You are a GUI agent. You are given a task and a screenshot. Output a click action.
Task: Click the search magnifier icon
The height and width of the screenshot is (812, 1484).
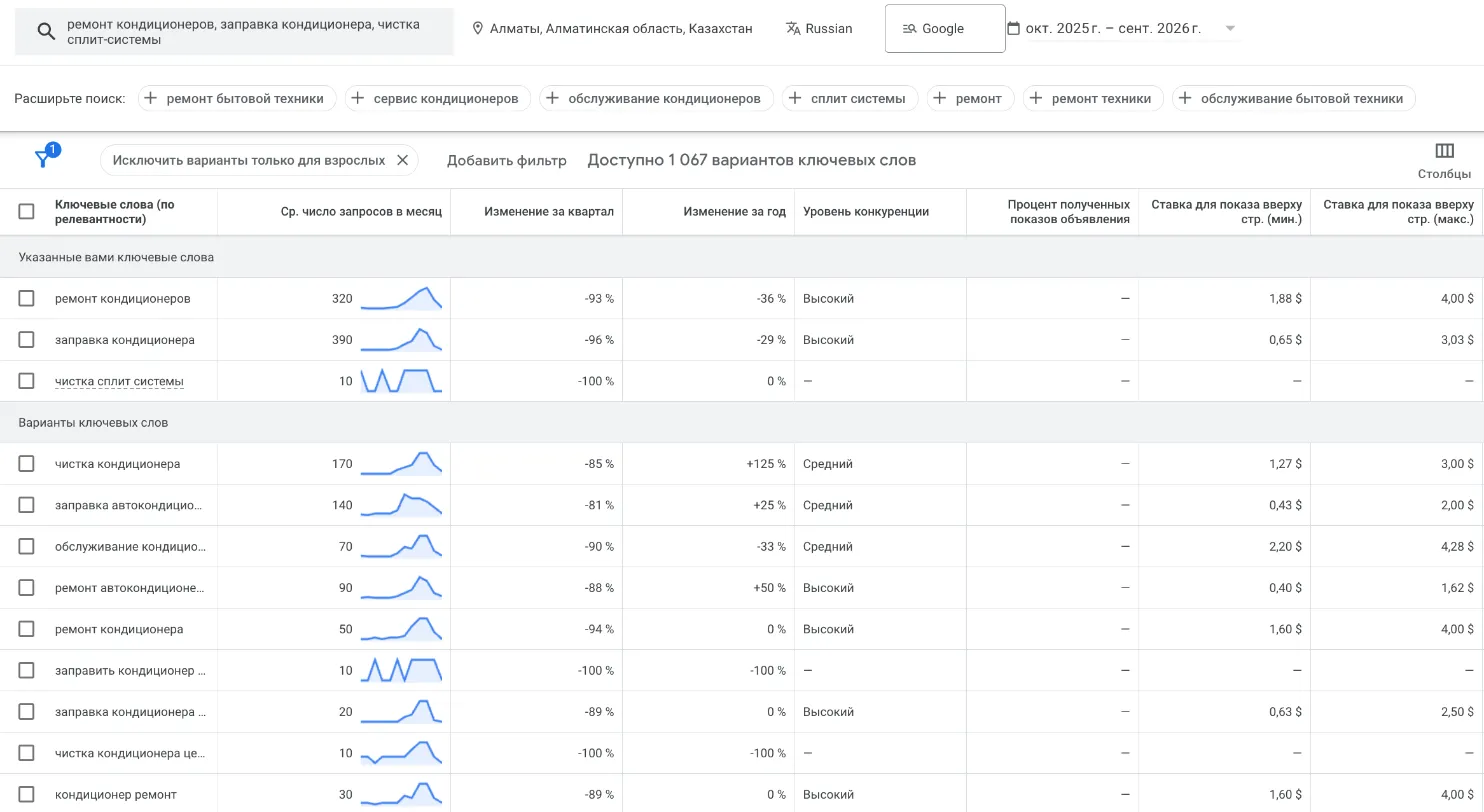point(45,32)
